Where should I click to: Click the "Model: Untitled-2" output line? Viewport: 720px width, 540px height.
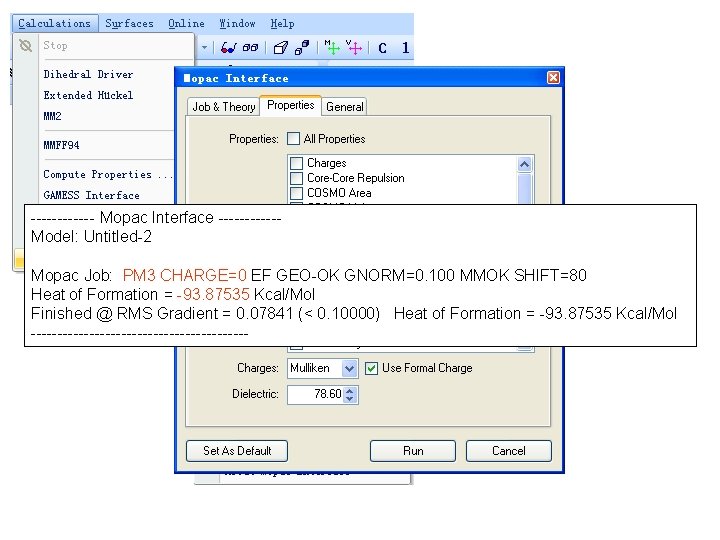pyautogui.click(x=91, y=236)
